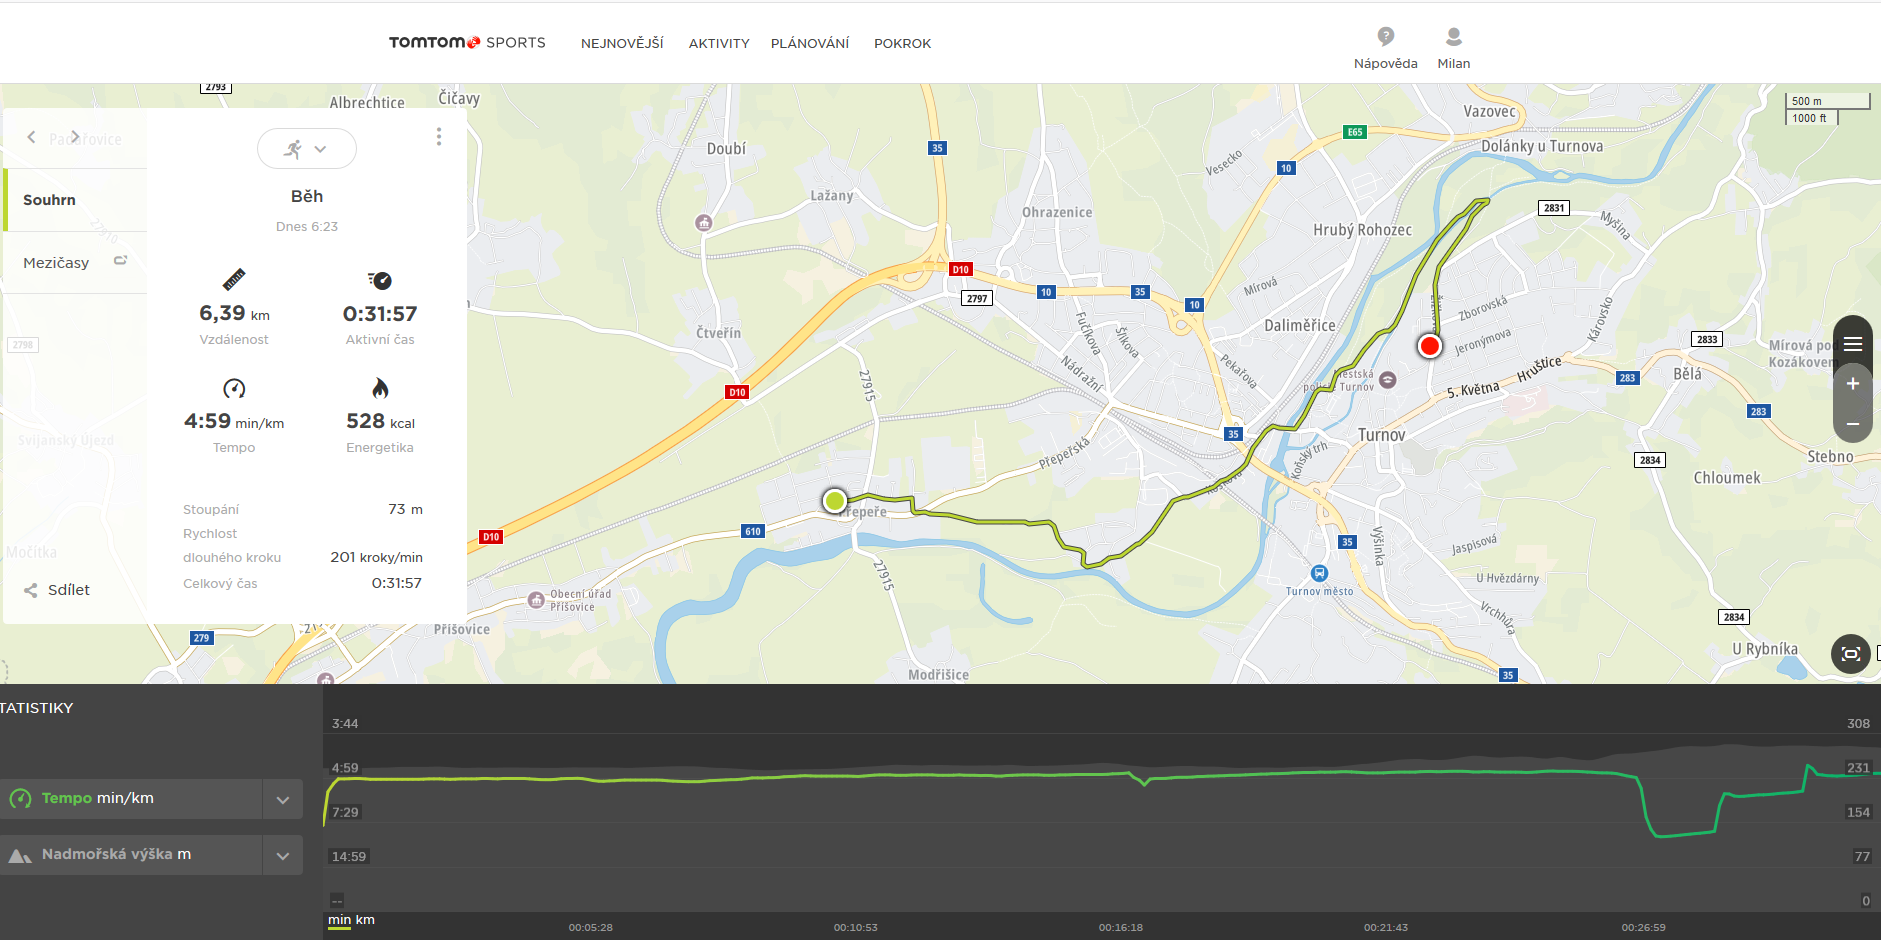Click the distance ruler icon

234,279
